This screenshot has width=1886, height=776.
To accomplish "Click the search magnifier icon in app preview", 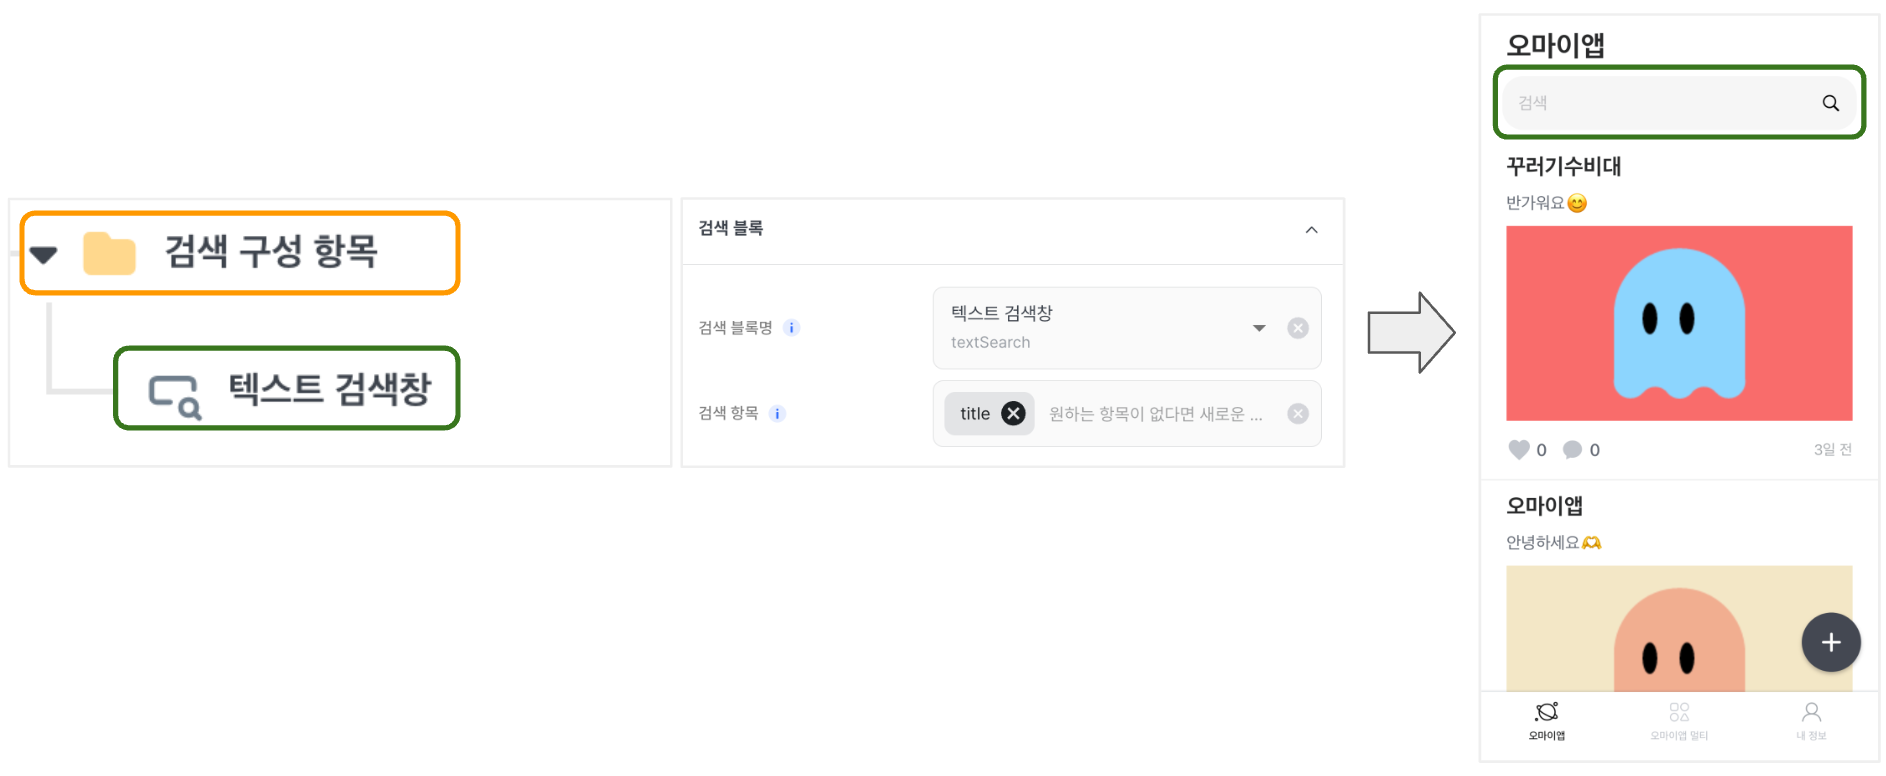I will (1830, 103).
